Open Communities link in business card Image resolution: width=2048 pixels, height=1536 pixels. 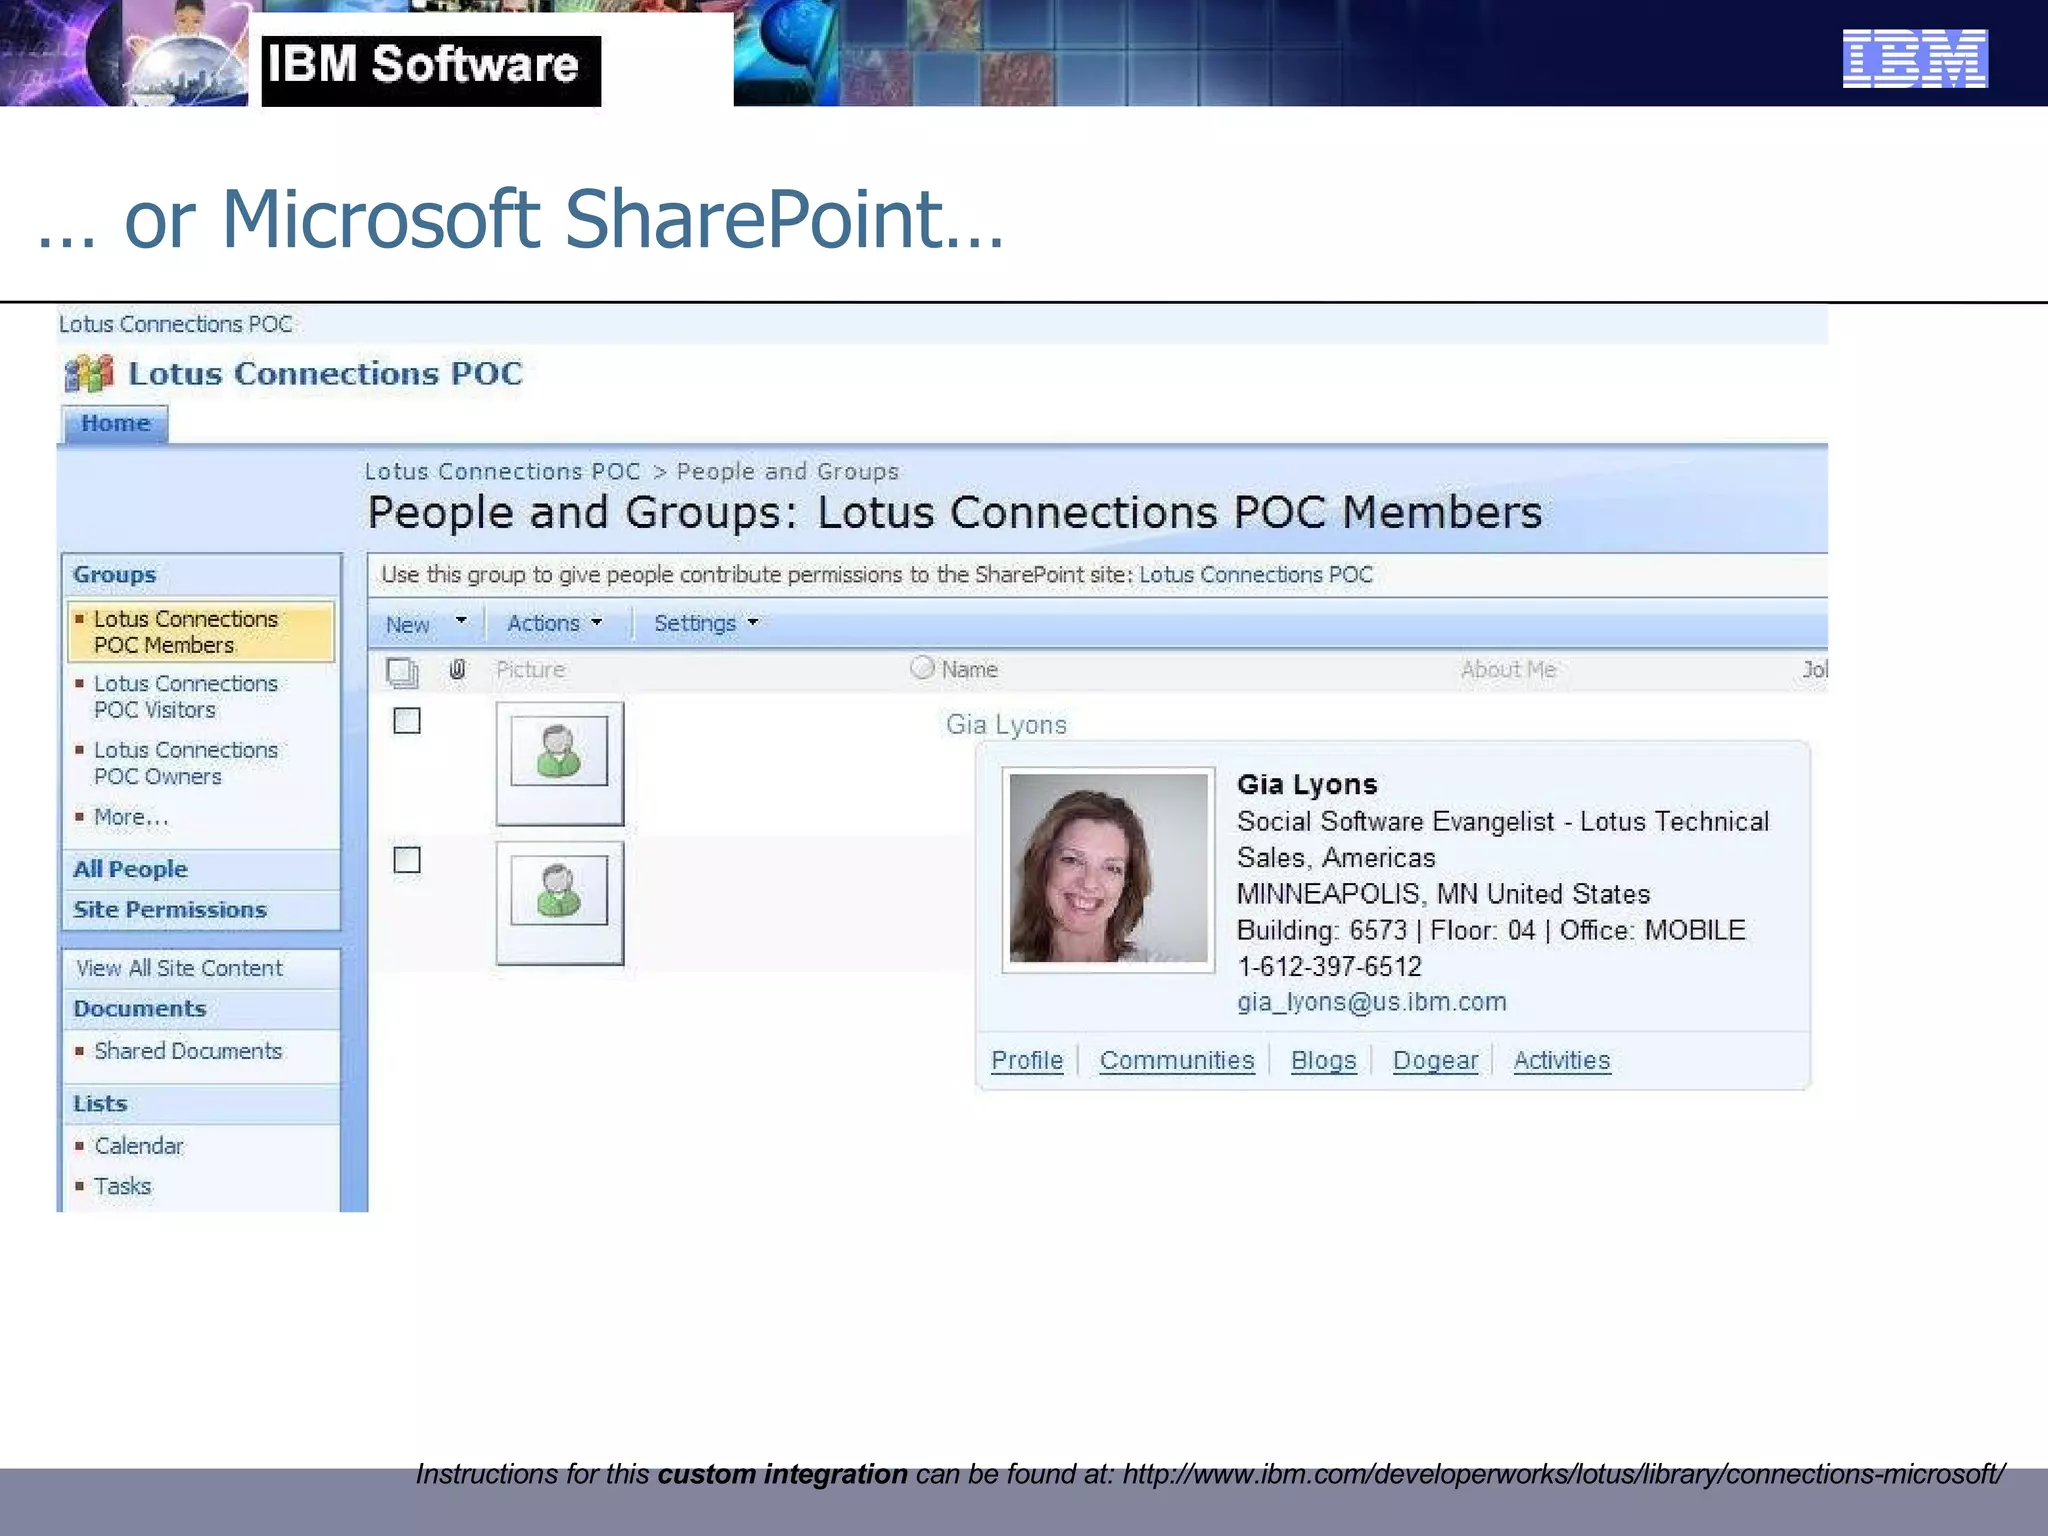click(x=1177, y=1060)
